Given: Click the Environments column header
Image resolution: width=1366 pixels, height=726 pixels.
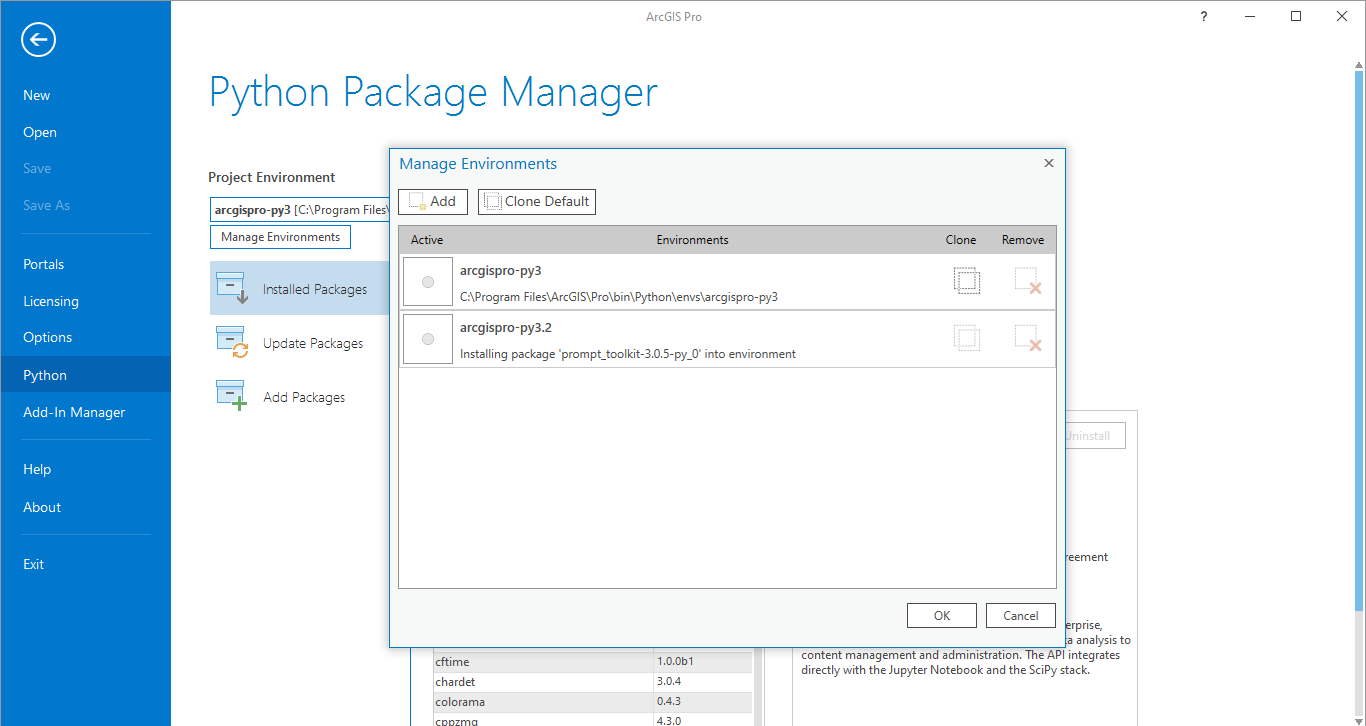Looking at the screenshot, I should pyautogui.click(x=692, y=240).
